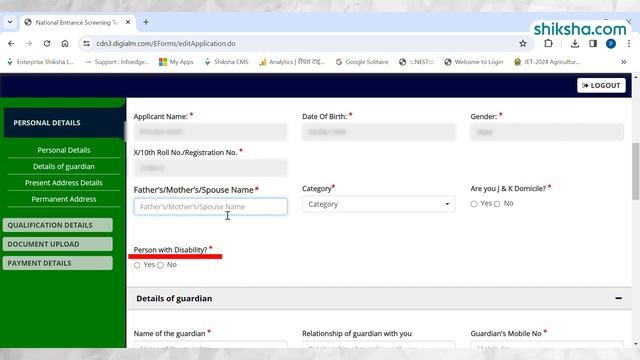Click the X/10th Roll No. field

(210, 168)
